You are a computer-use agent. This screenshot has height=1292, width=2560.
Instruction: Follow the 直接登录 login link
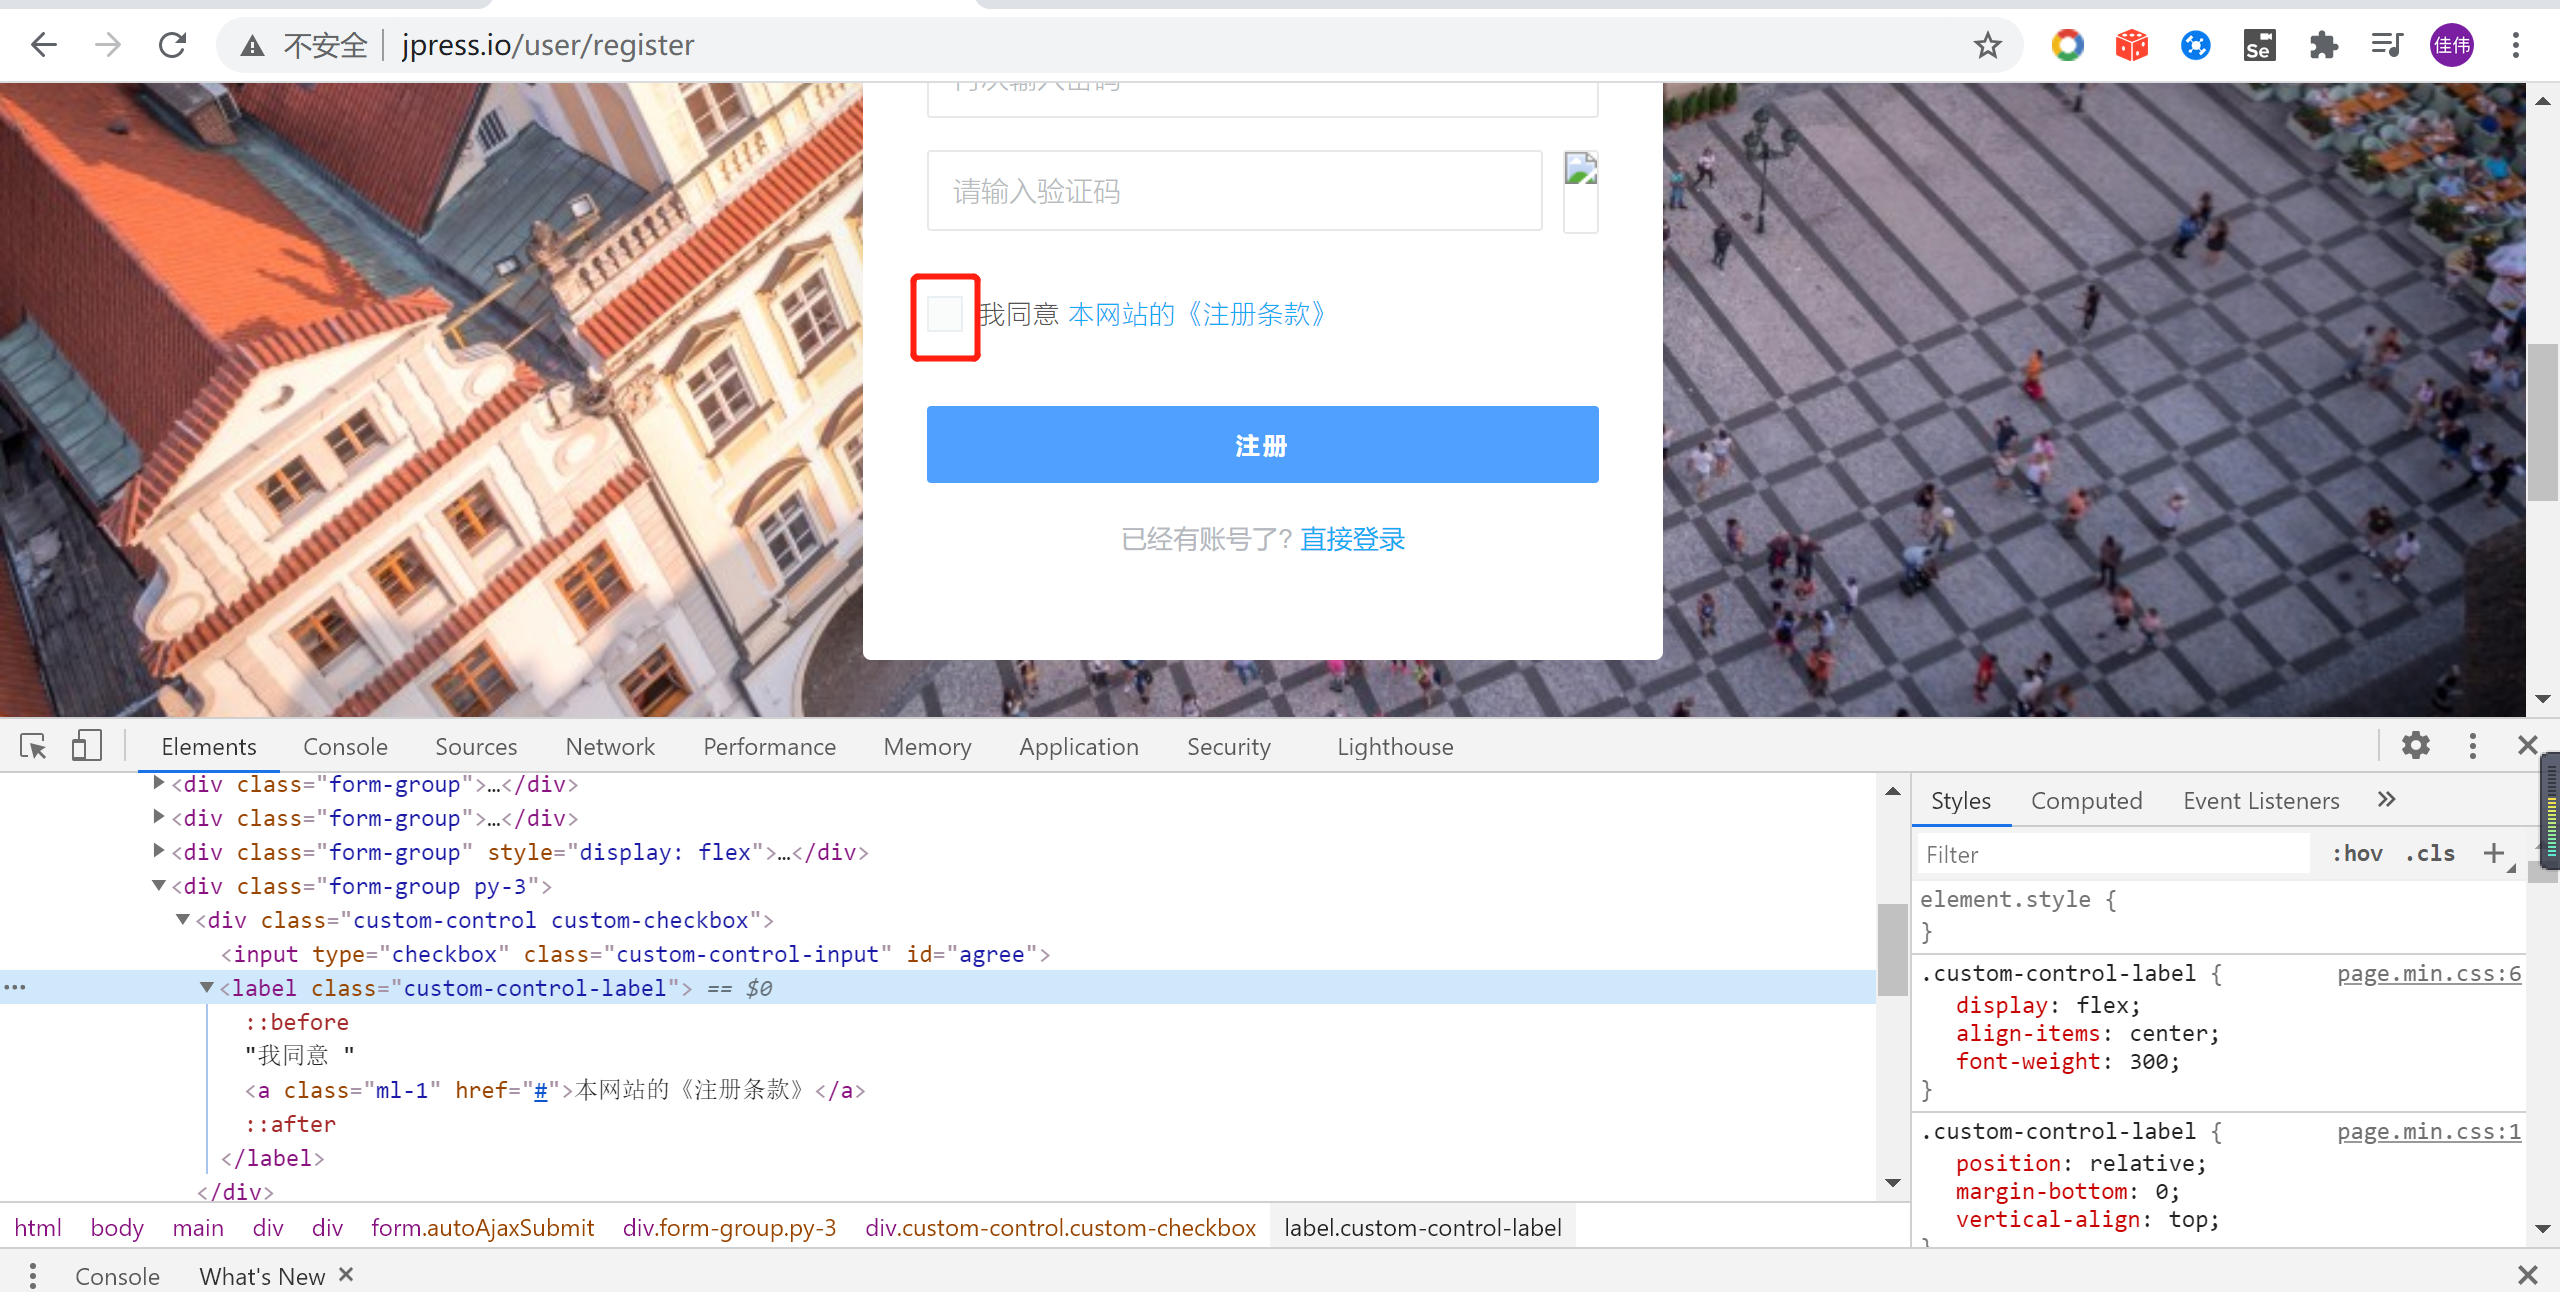point(1352,540)
